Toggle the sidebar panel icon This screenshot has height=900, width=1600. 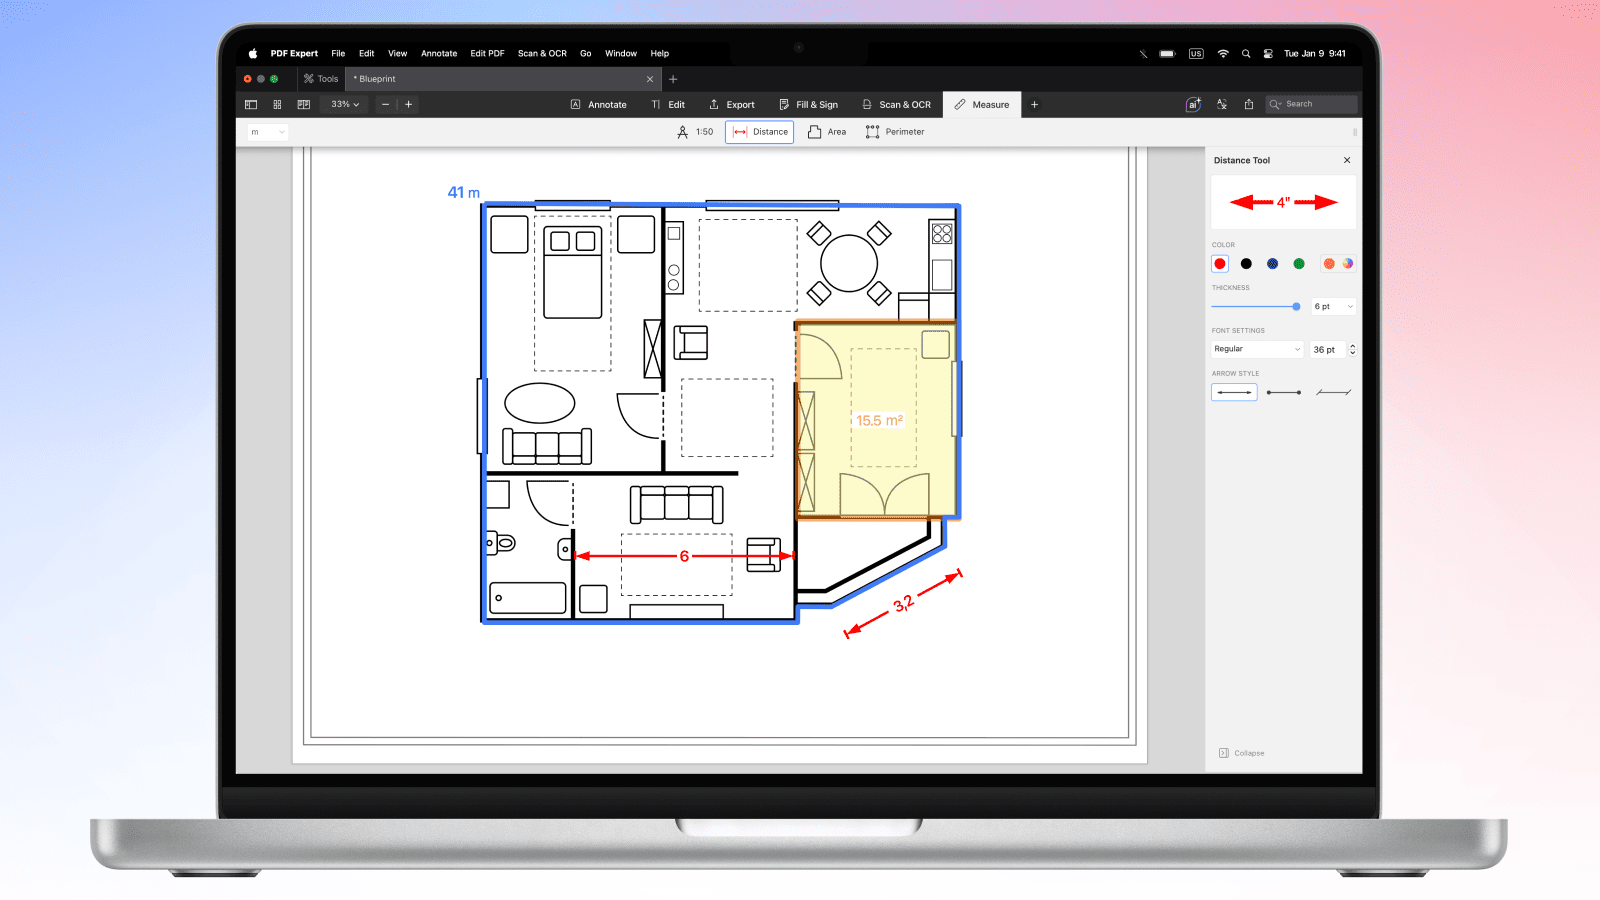[x=251, y=104]
